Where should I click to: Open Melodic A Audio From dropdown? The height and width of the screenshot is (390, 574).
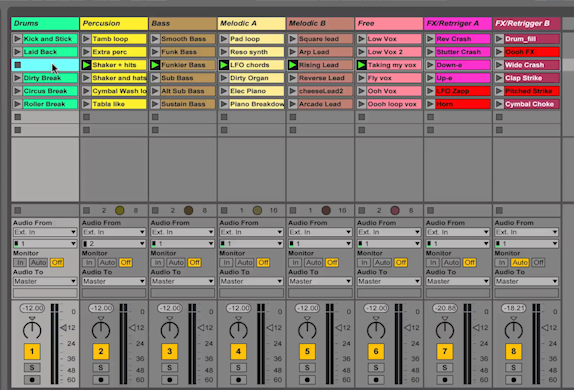click(x=251, y=232)
